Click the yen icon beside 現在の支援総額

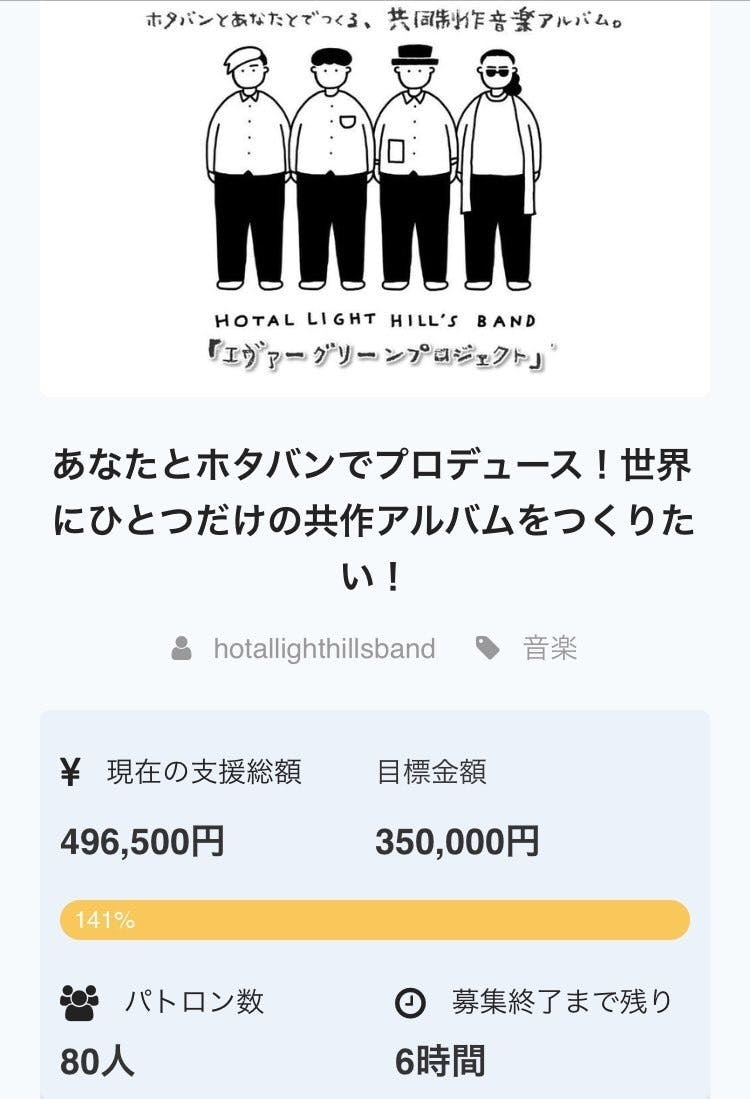click(x=71, y=772)
